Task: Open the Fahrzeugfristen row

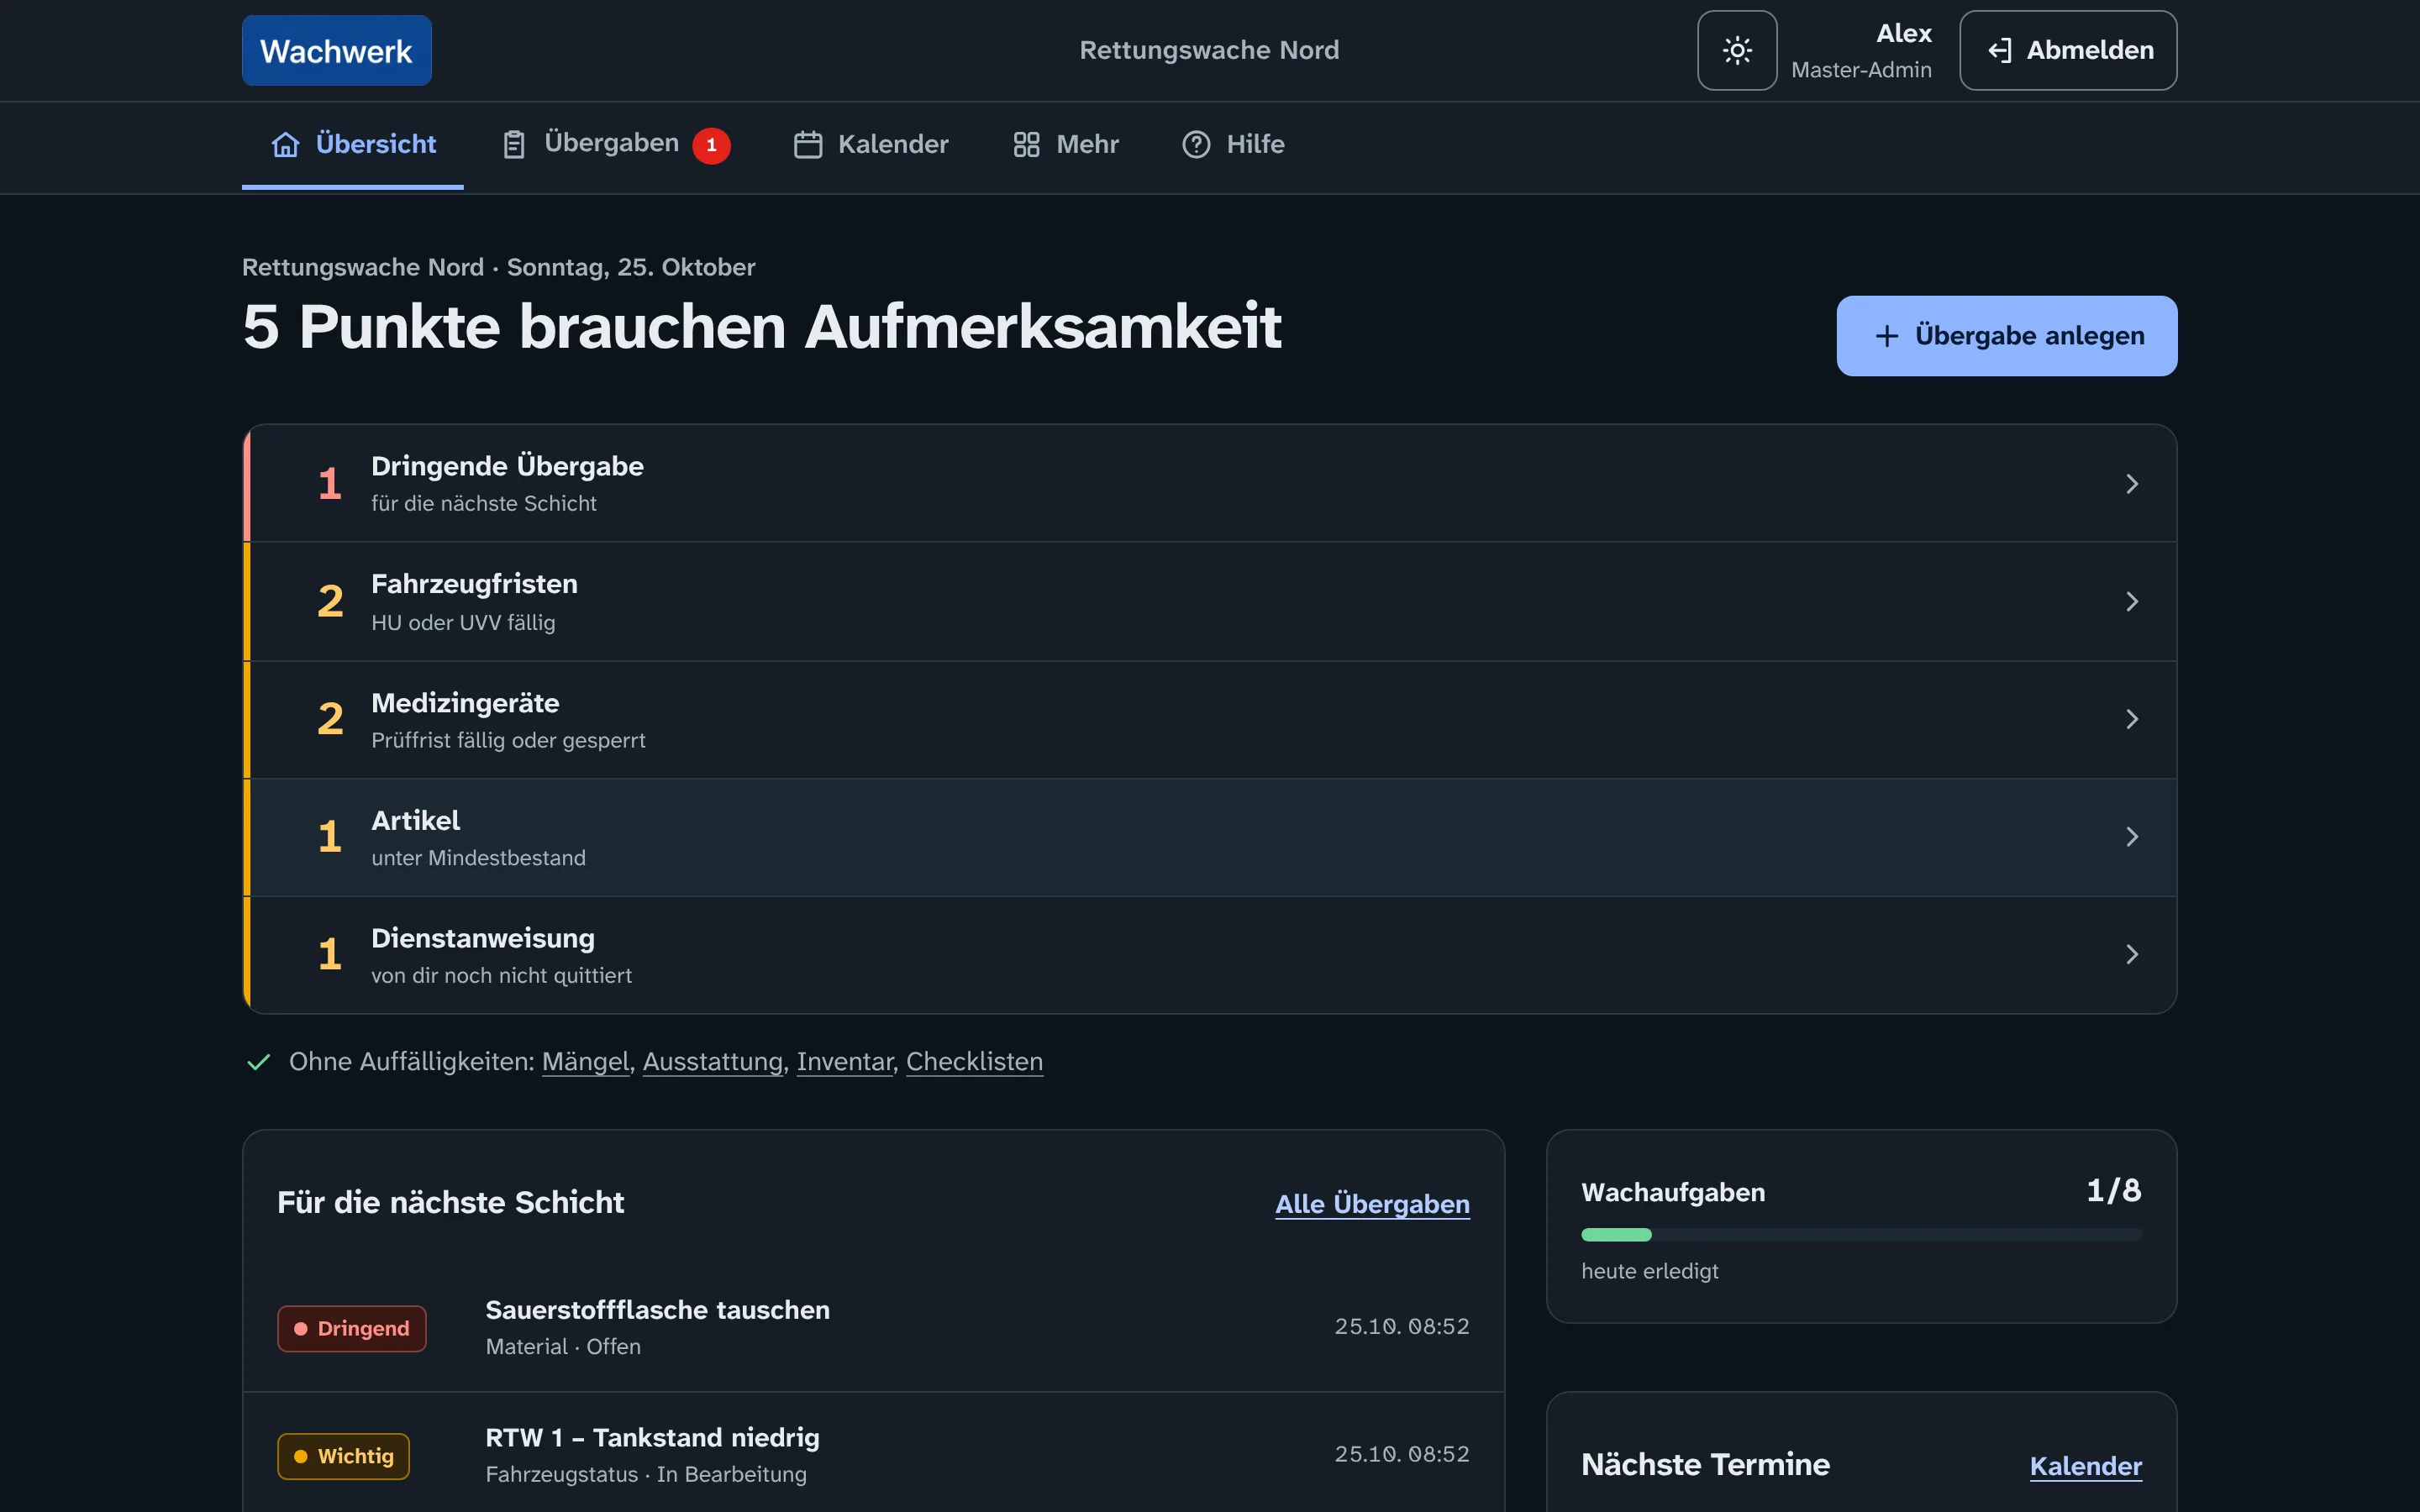Action: [x=1210, y=602]
